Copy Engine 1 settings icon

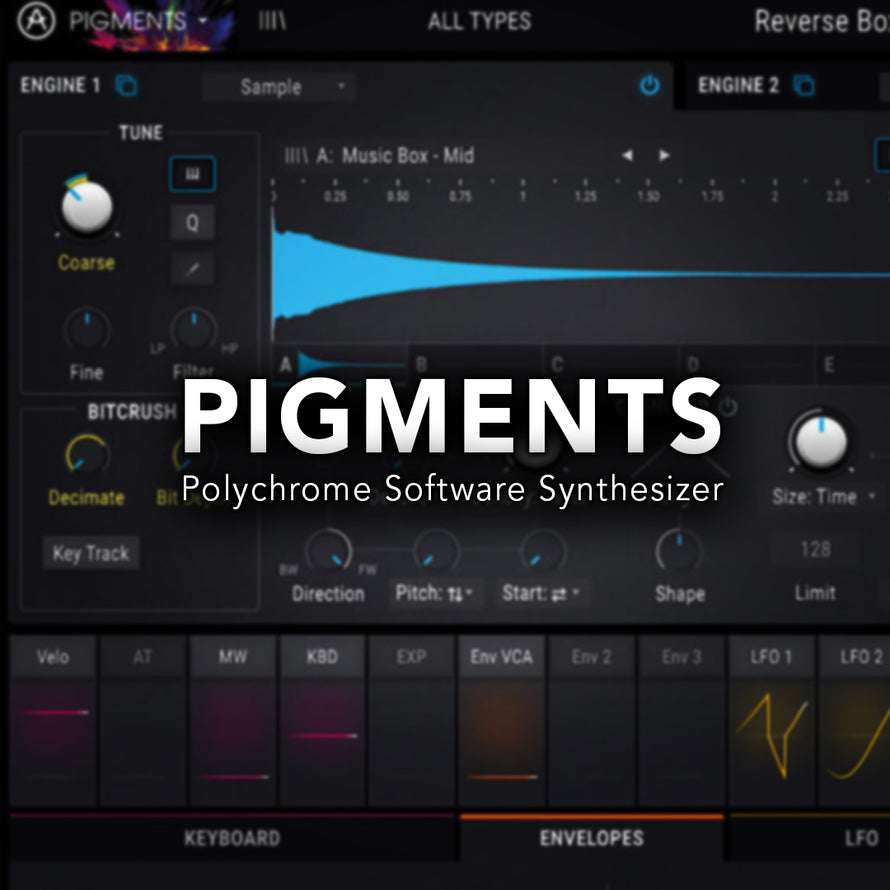pyautogui.click(x=126, y=86)
